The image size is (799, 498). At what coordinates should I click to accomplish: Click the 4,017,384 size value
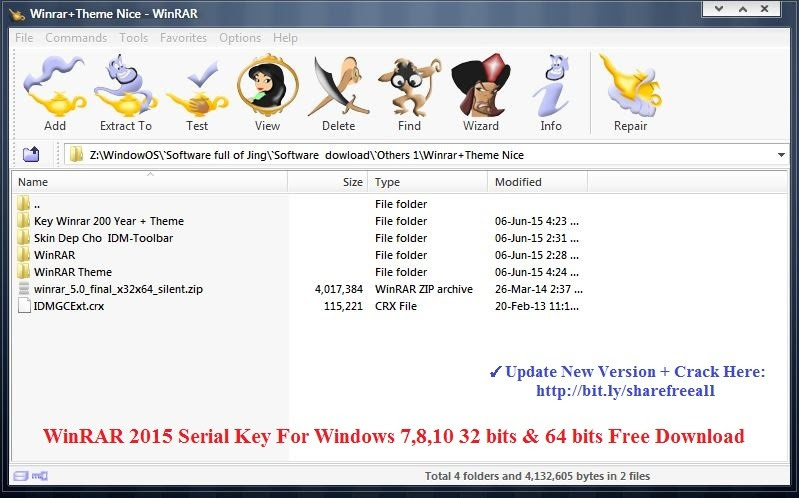[339, 289]
